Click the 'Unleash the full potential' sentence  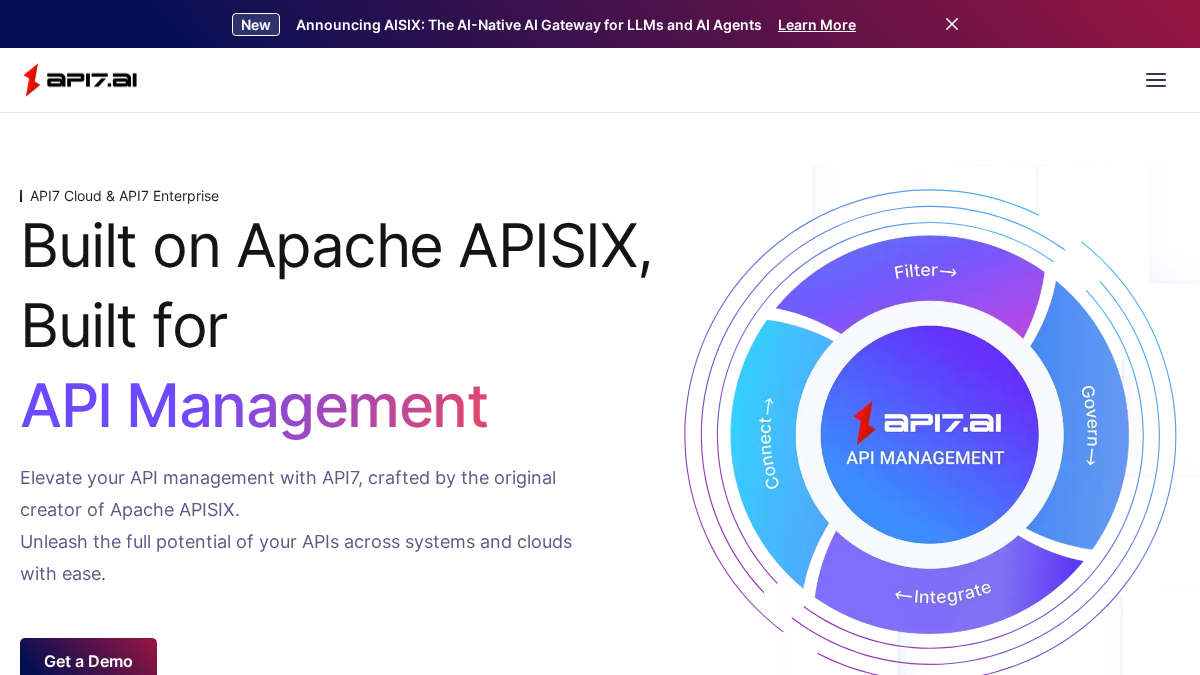(x=296, y=558)
